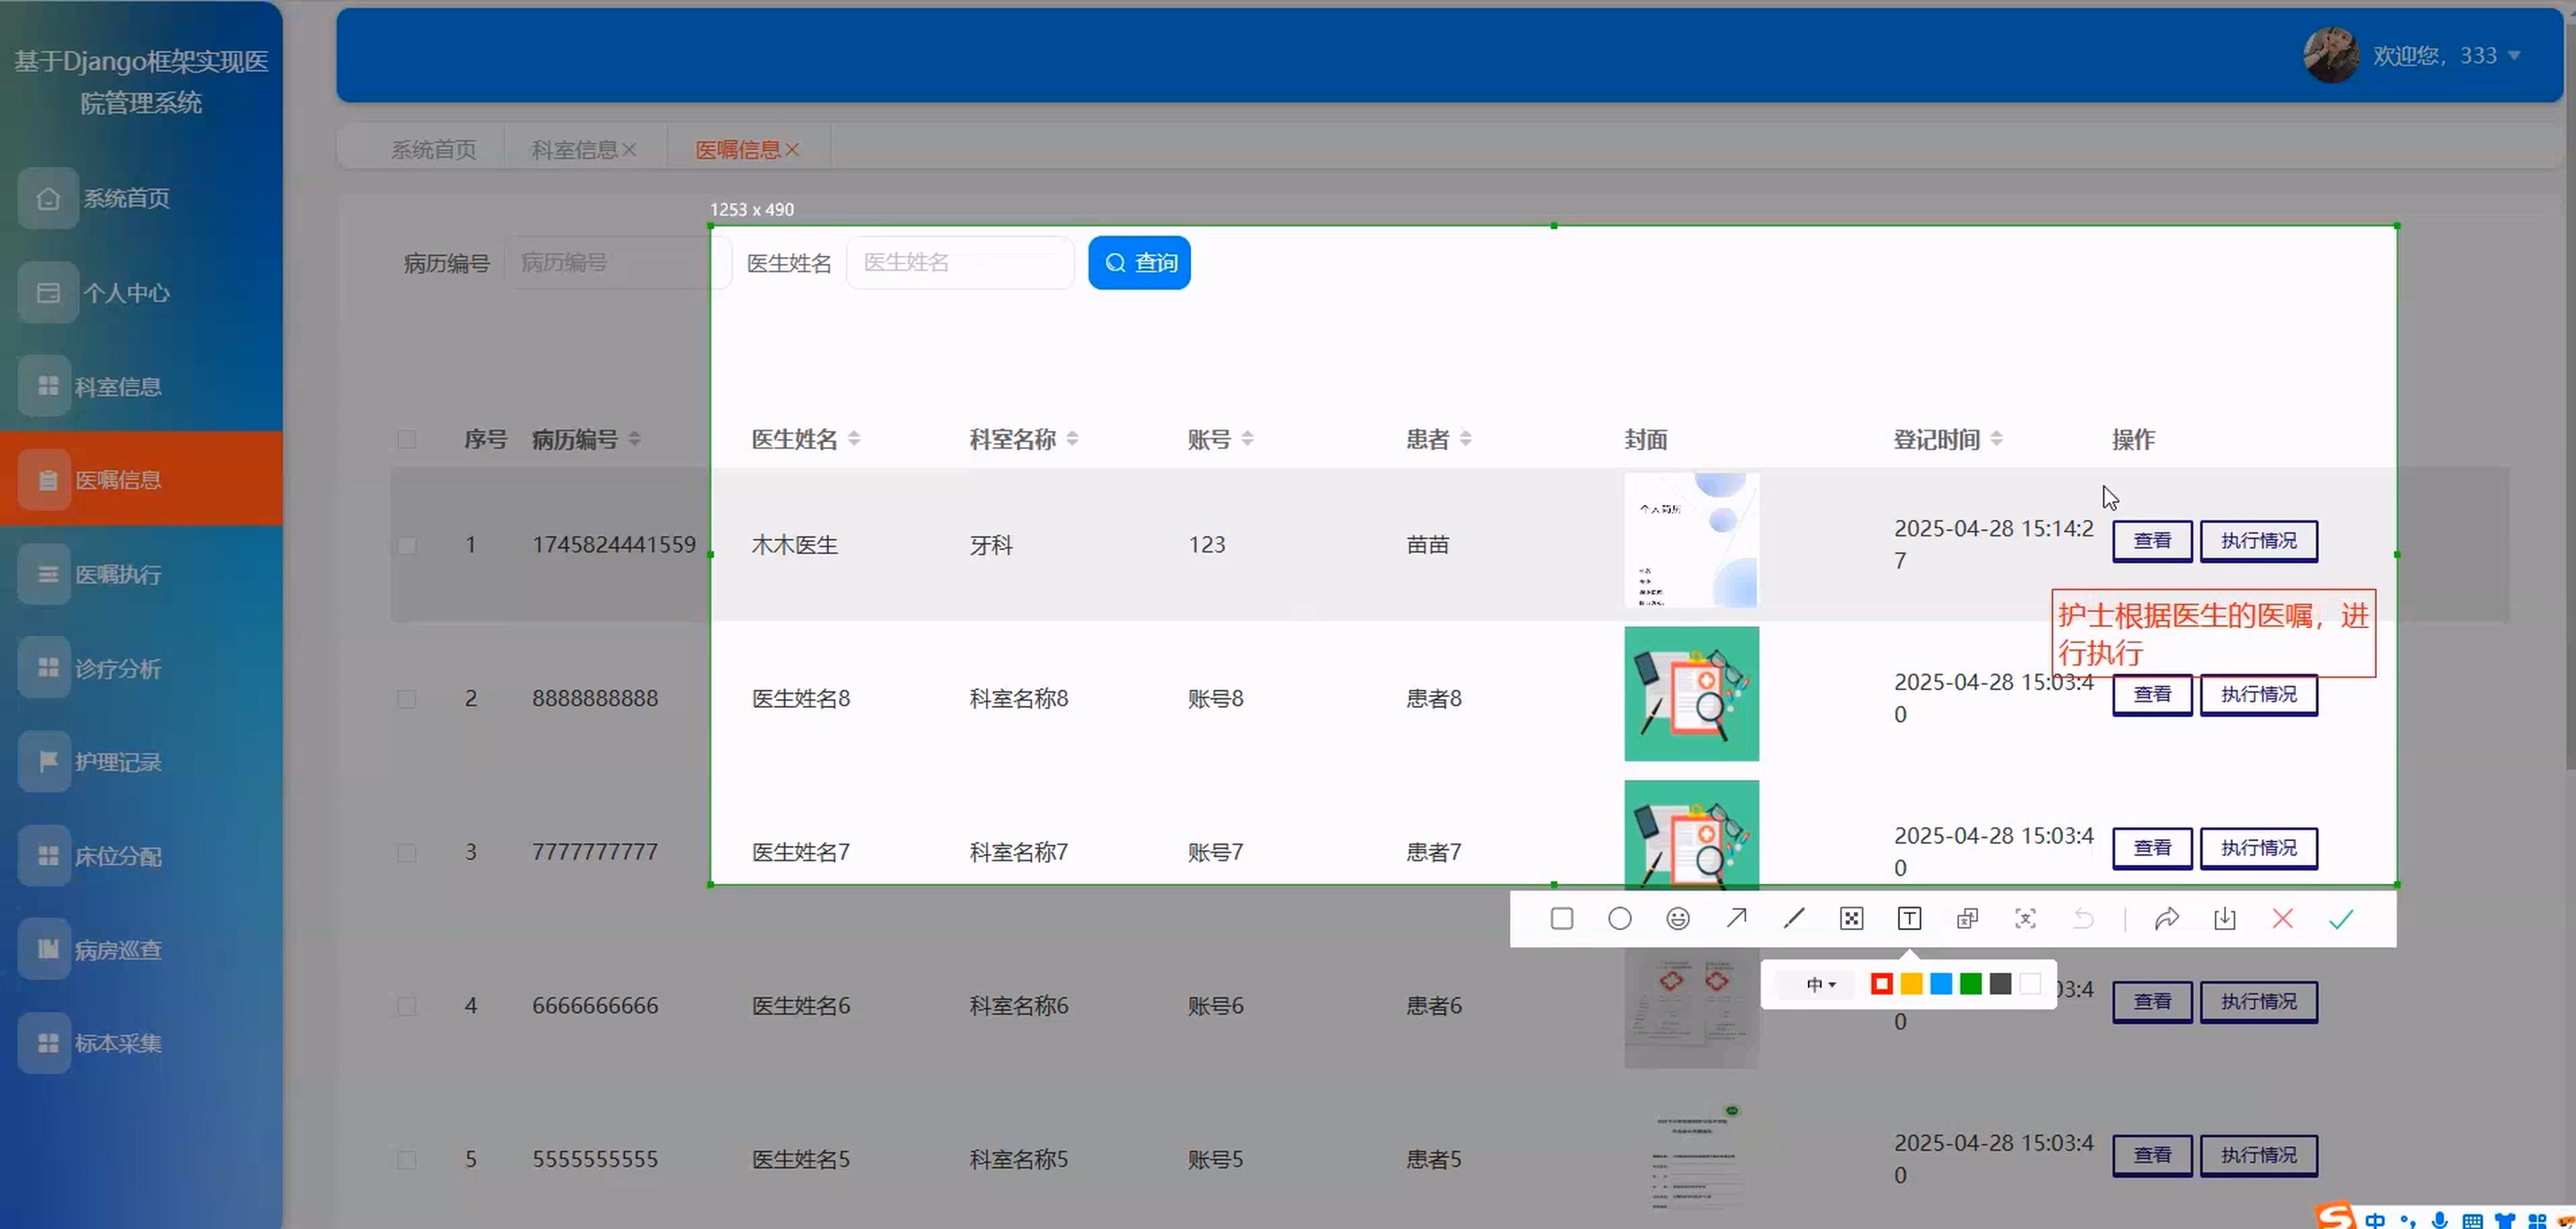This screenshot has width=2576, height=1229.
Task: Pick the freehand pen tool
Action: click(x=1793, y=918)
